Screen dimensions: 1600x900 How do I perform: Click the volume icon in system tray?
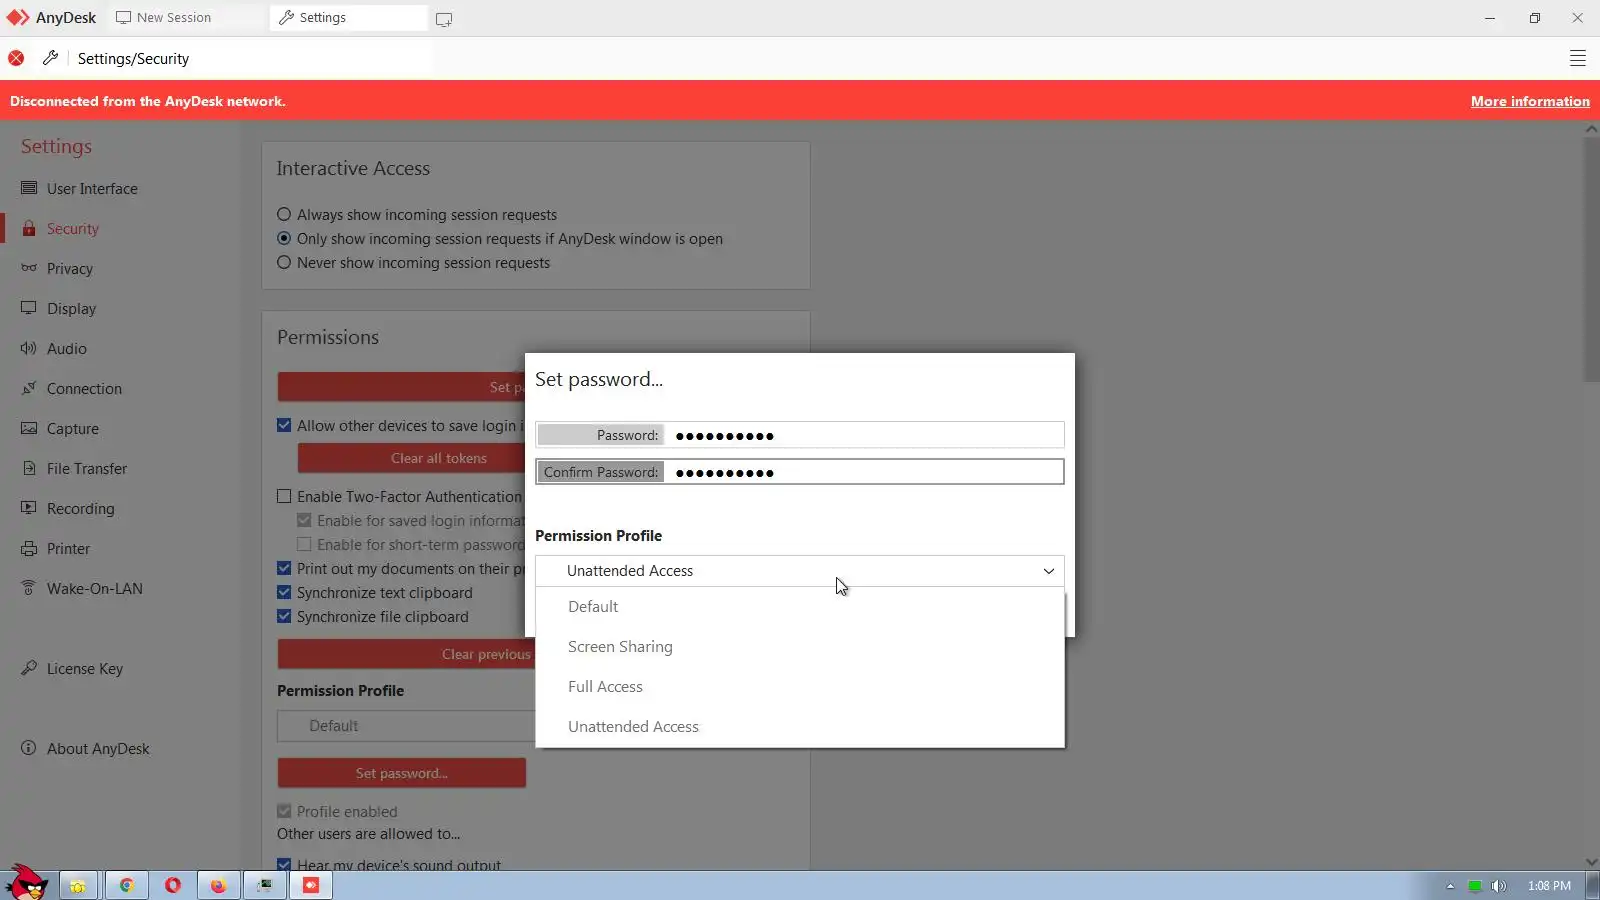pyautogui.click(x=1499, y=886)
